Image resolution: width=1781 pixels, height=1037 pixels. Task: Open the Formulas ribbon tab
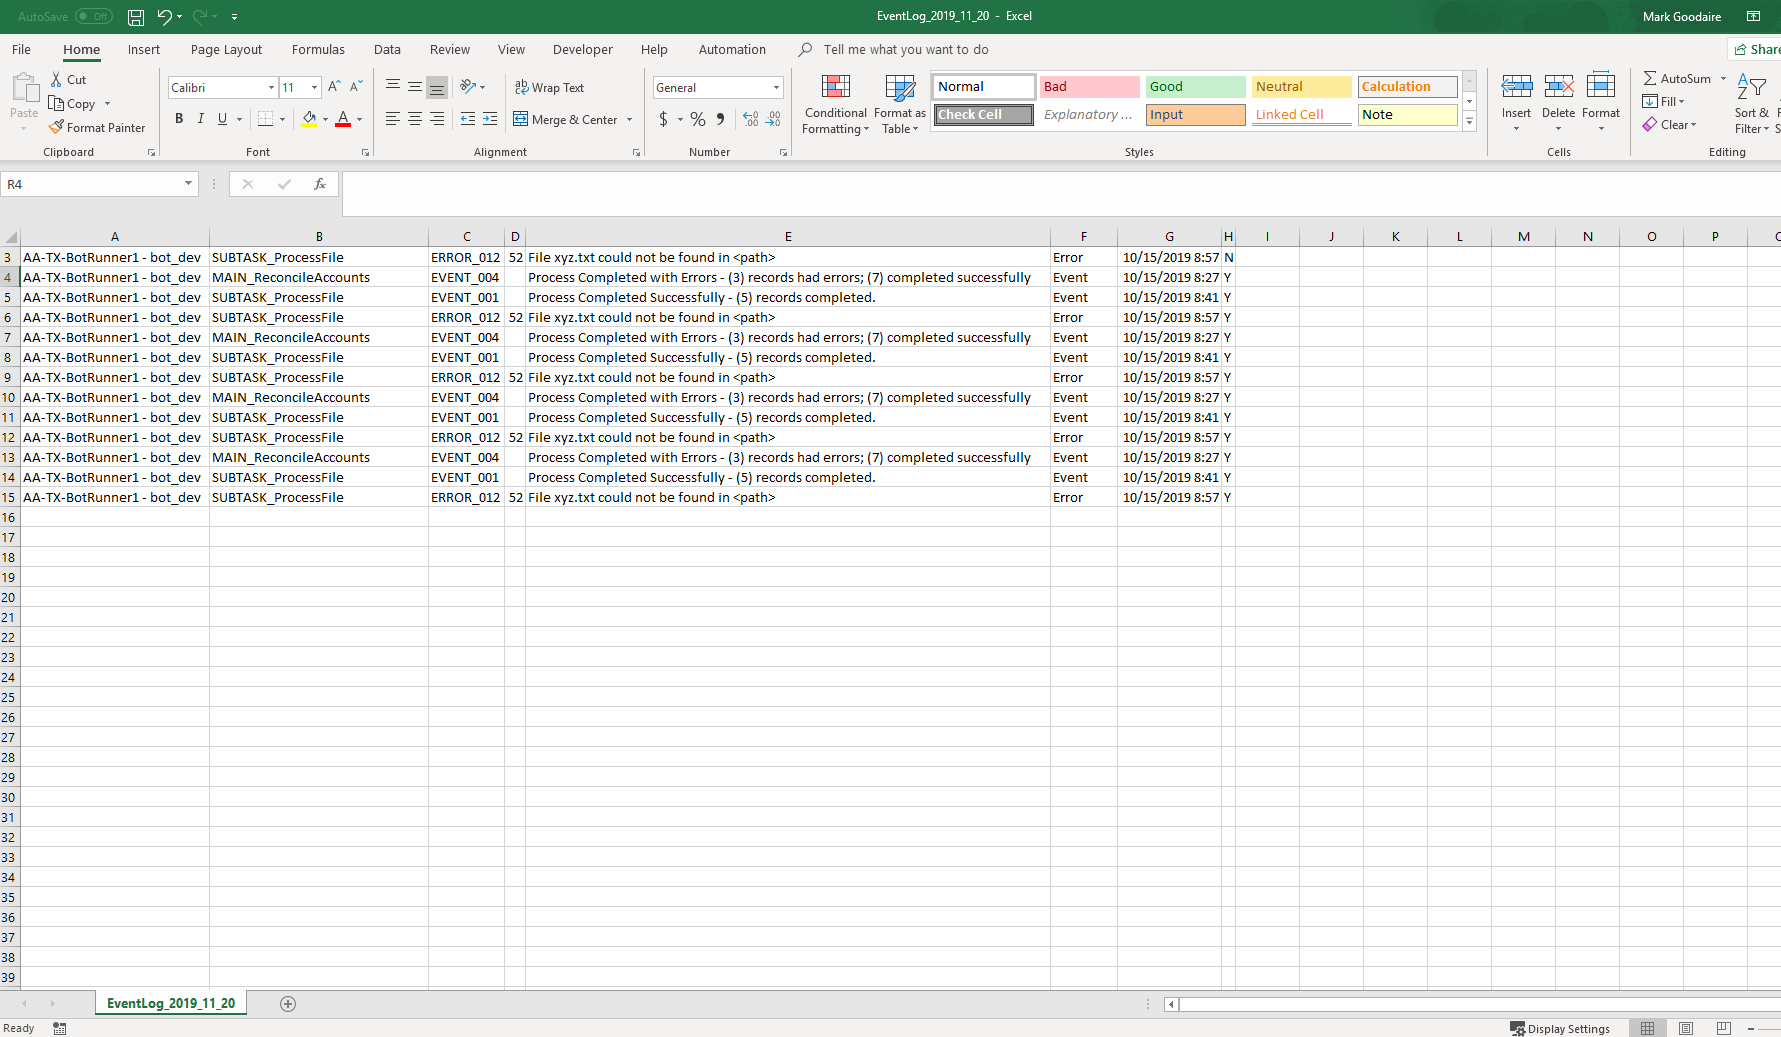click(x=318, y=50)
